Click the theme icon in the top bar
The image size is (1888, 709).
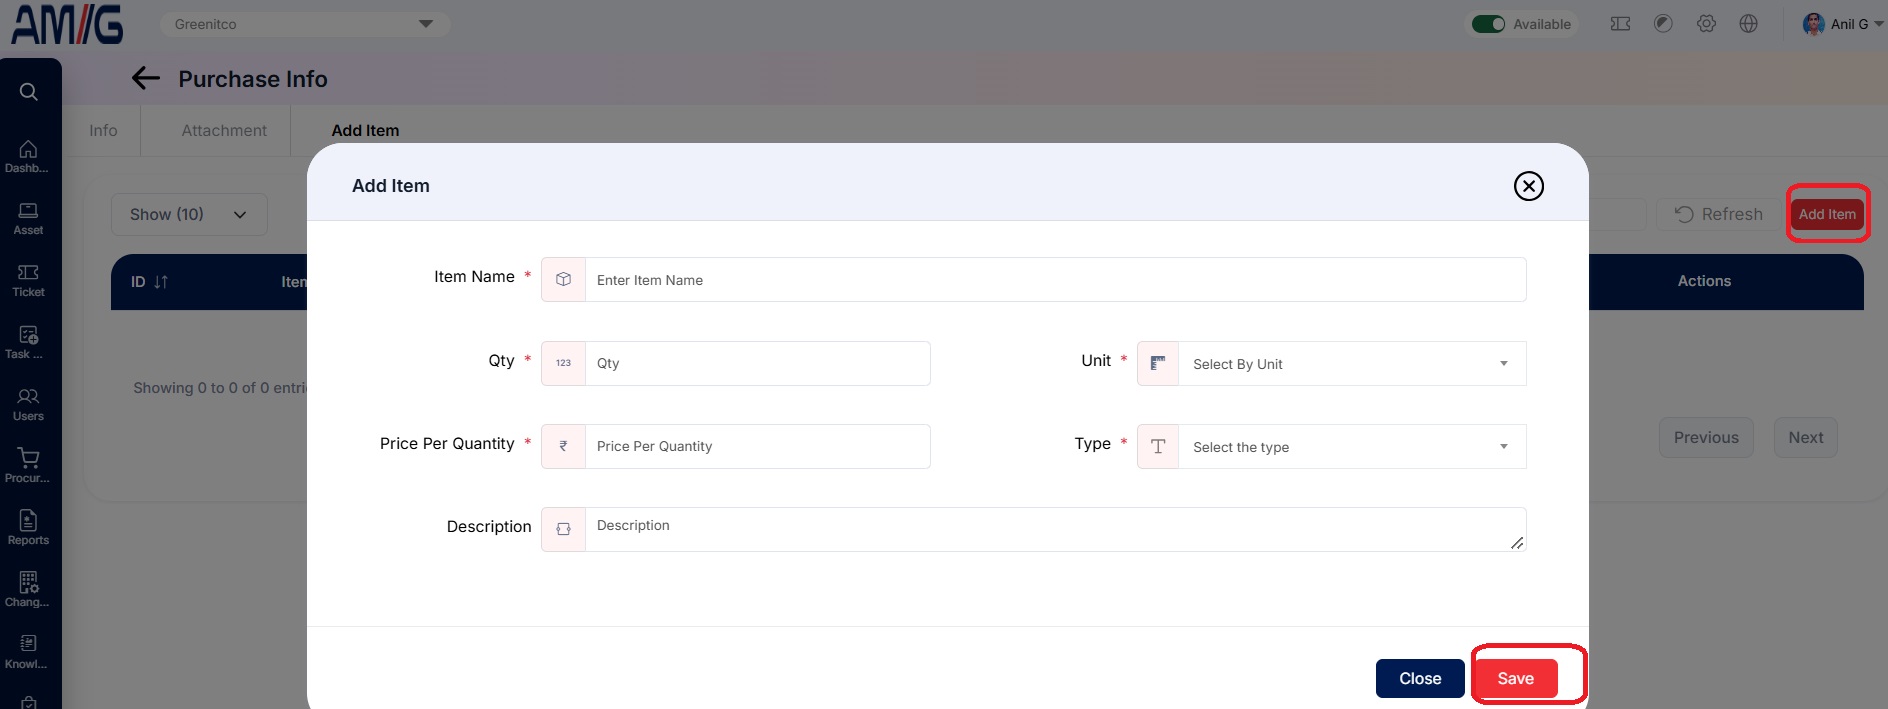coord(1663,24)
